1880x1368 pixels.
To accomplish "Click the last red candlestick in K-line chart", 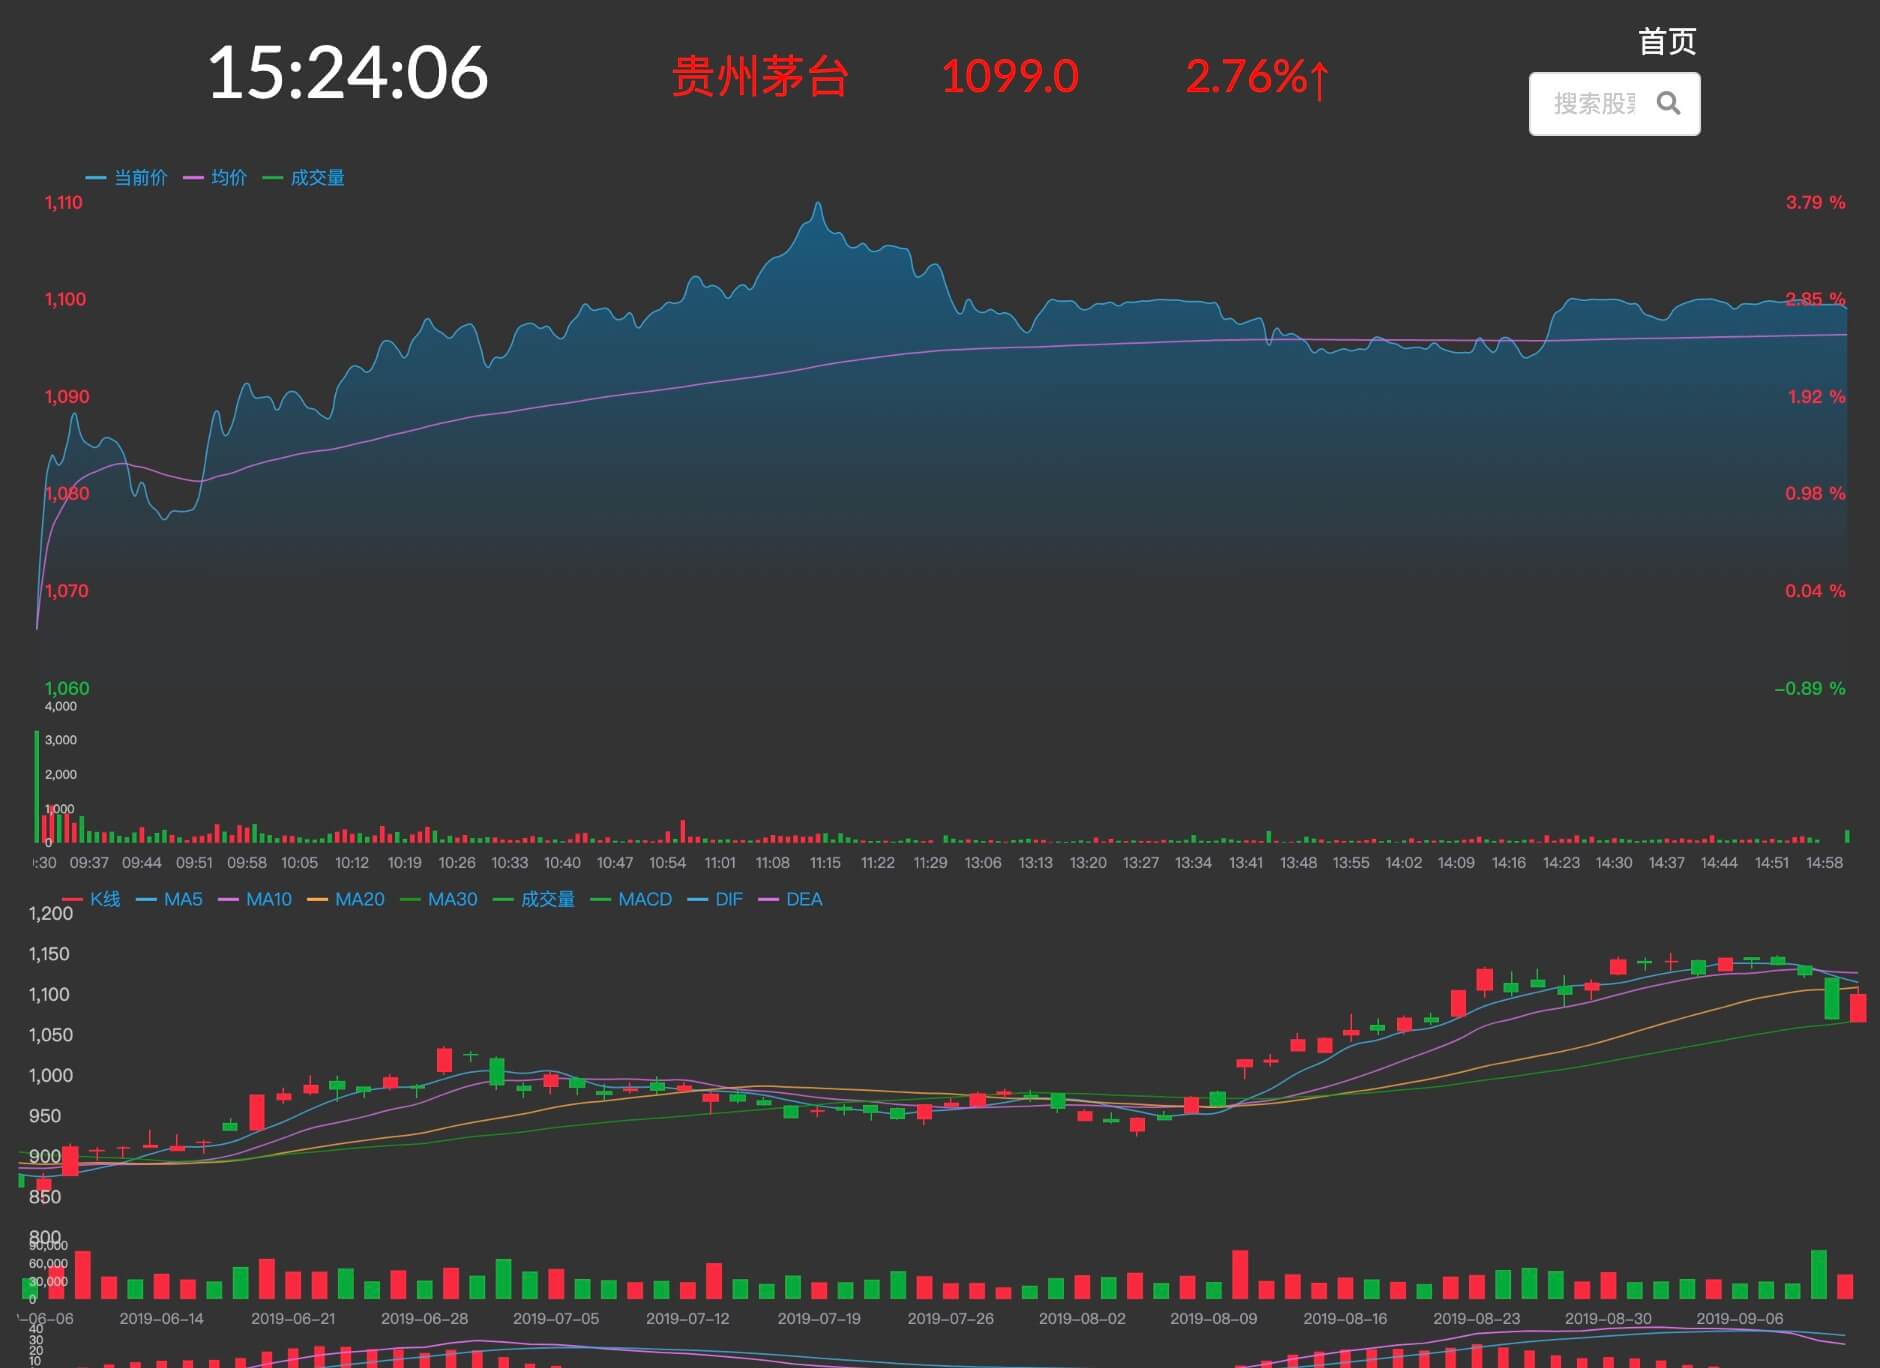I will (x=1858, y=1007).
